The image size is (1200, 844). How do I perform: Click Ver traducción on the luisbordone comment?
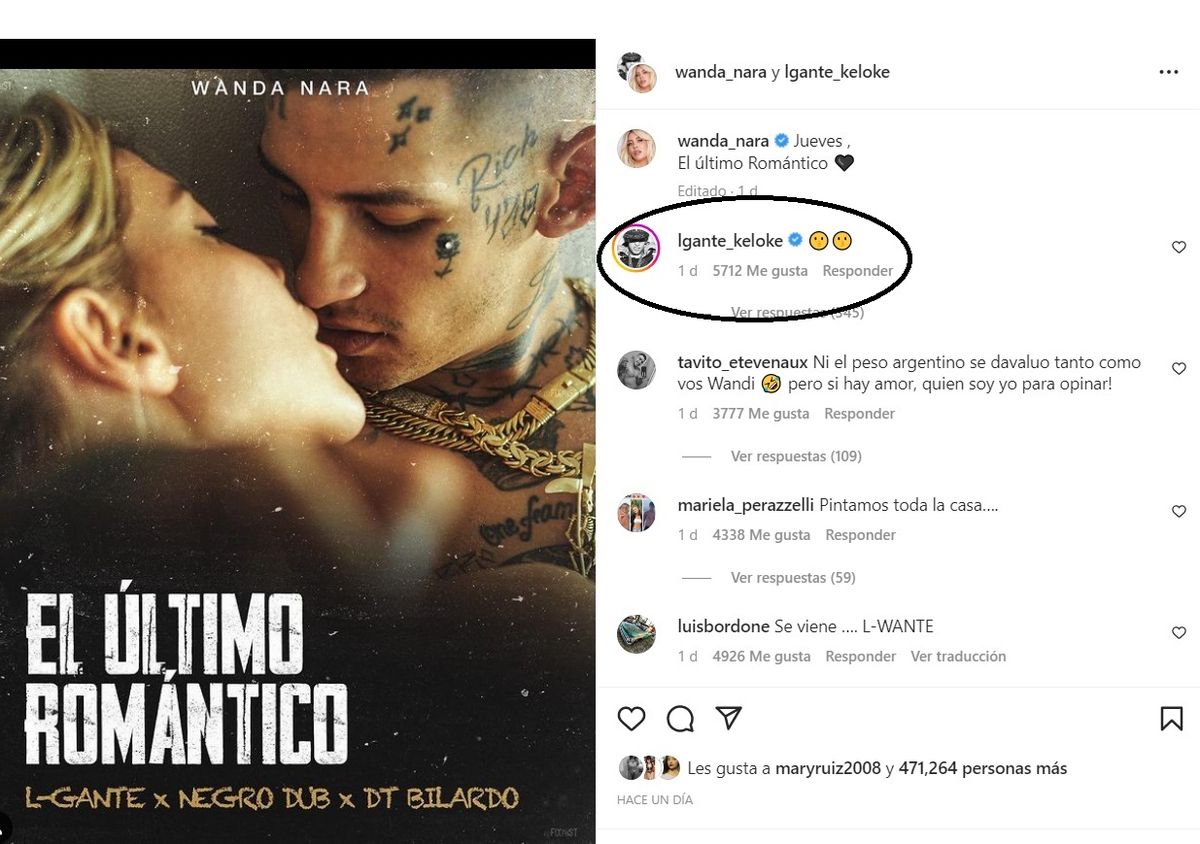tap(958, 657)
